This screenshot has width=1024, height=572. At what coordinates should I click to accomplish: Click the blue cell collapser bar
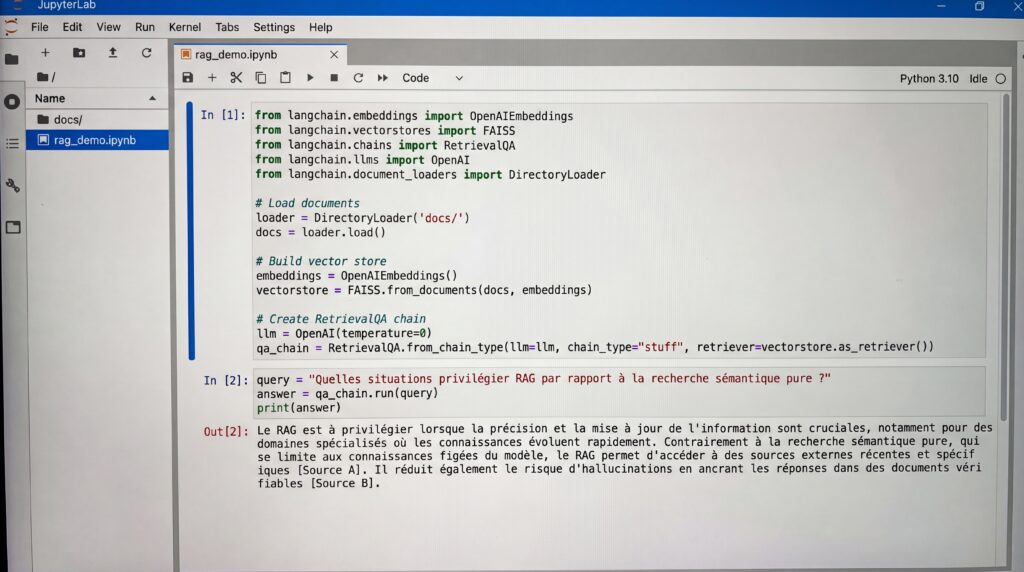[191, 230]
